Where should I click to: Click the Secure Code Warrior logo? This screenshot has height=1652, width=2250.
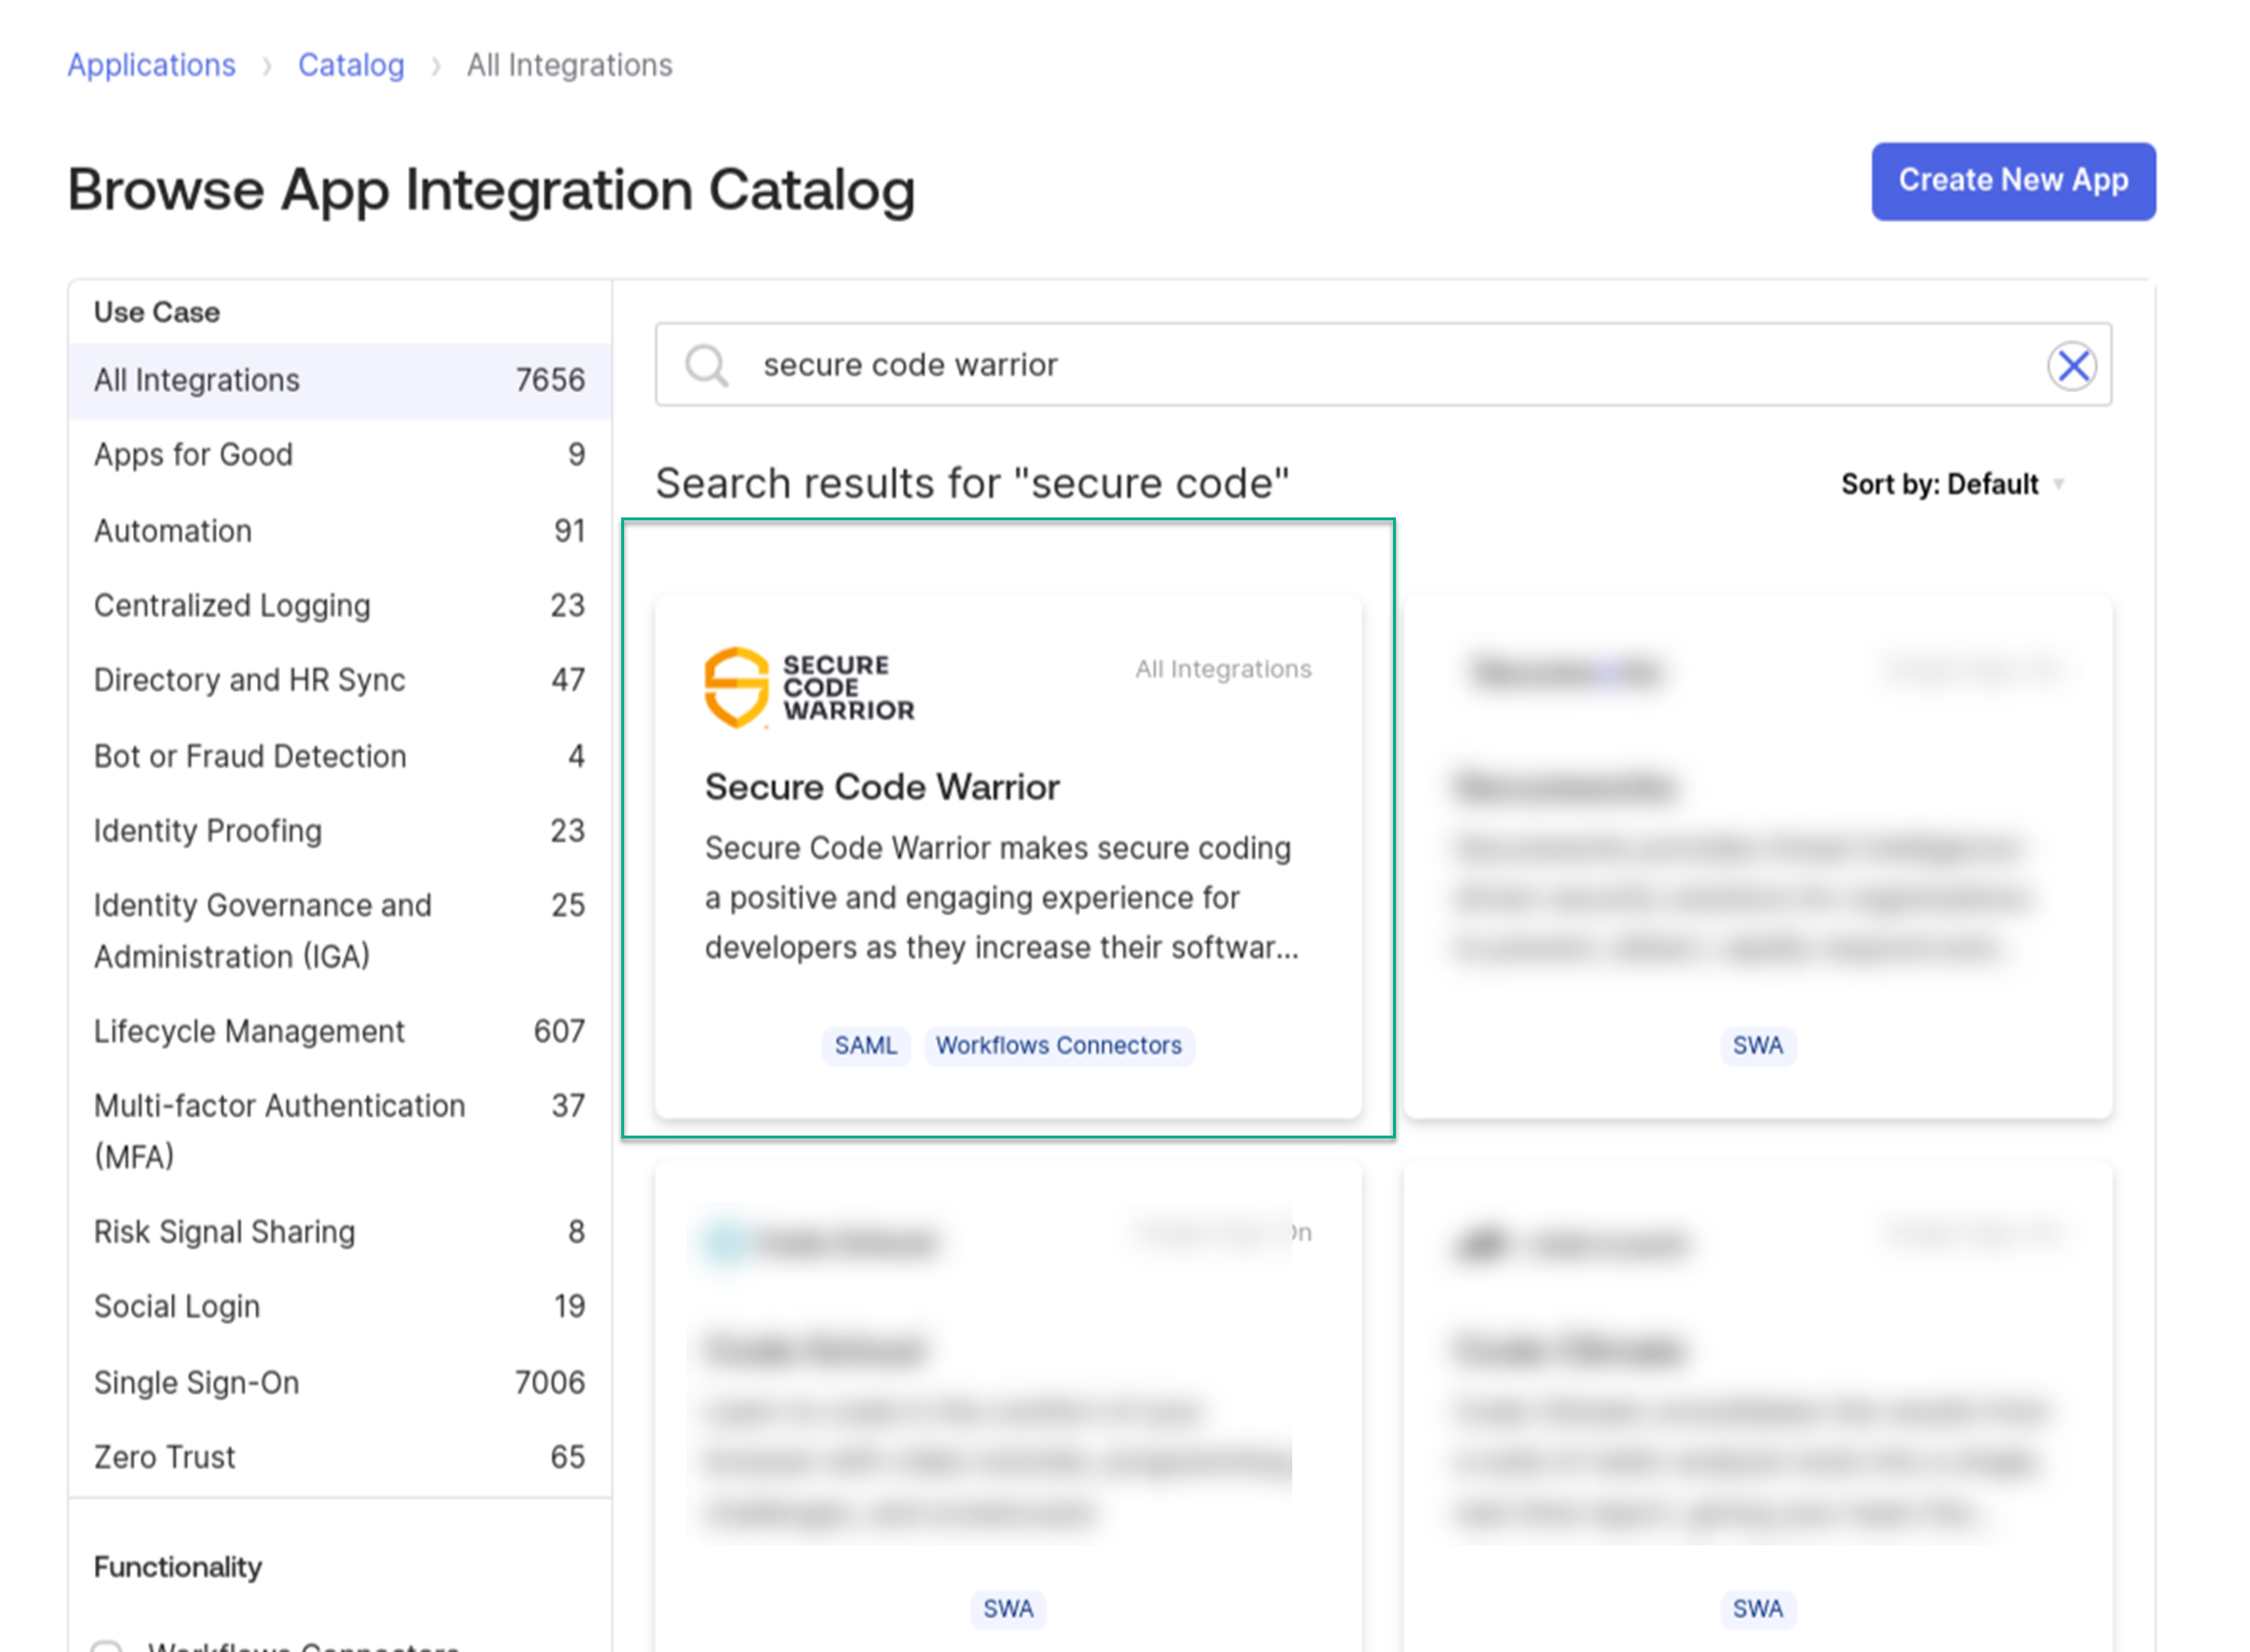coord(809,687)
